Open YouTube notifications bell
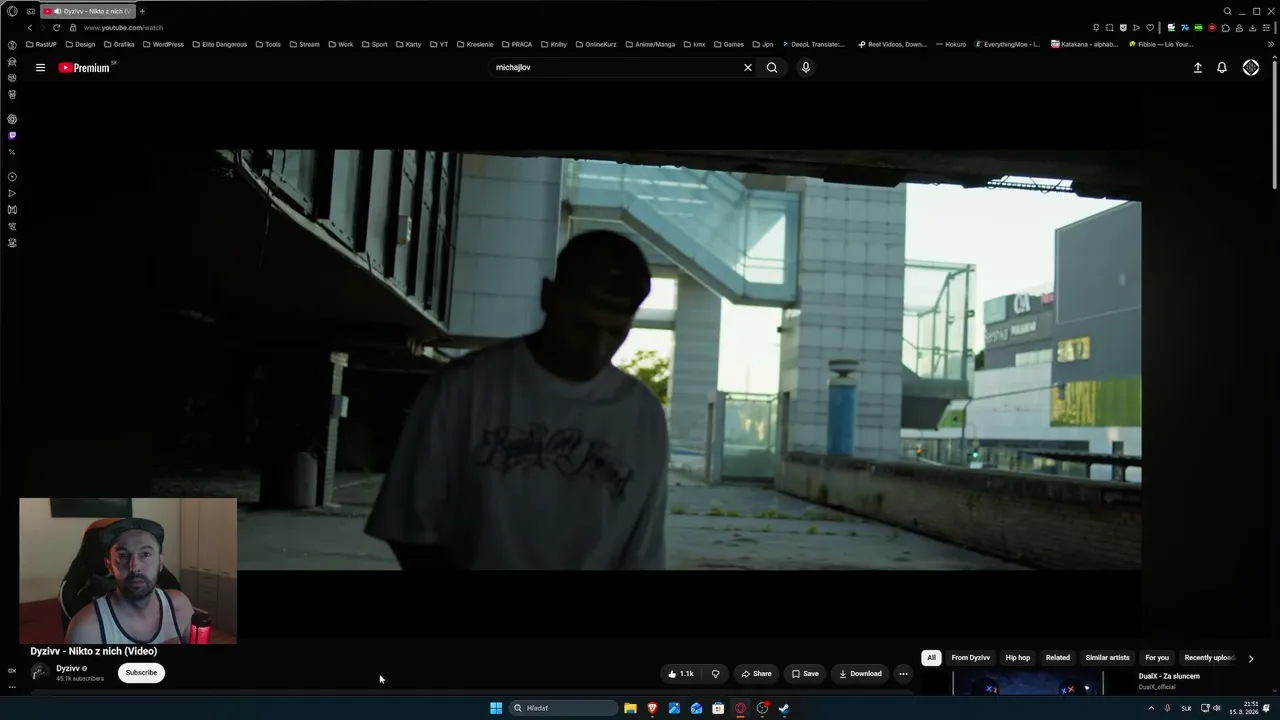 1222,68
